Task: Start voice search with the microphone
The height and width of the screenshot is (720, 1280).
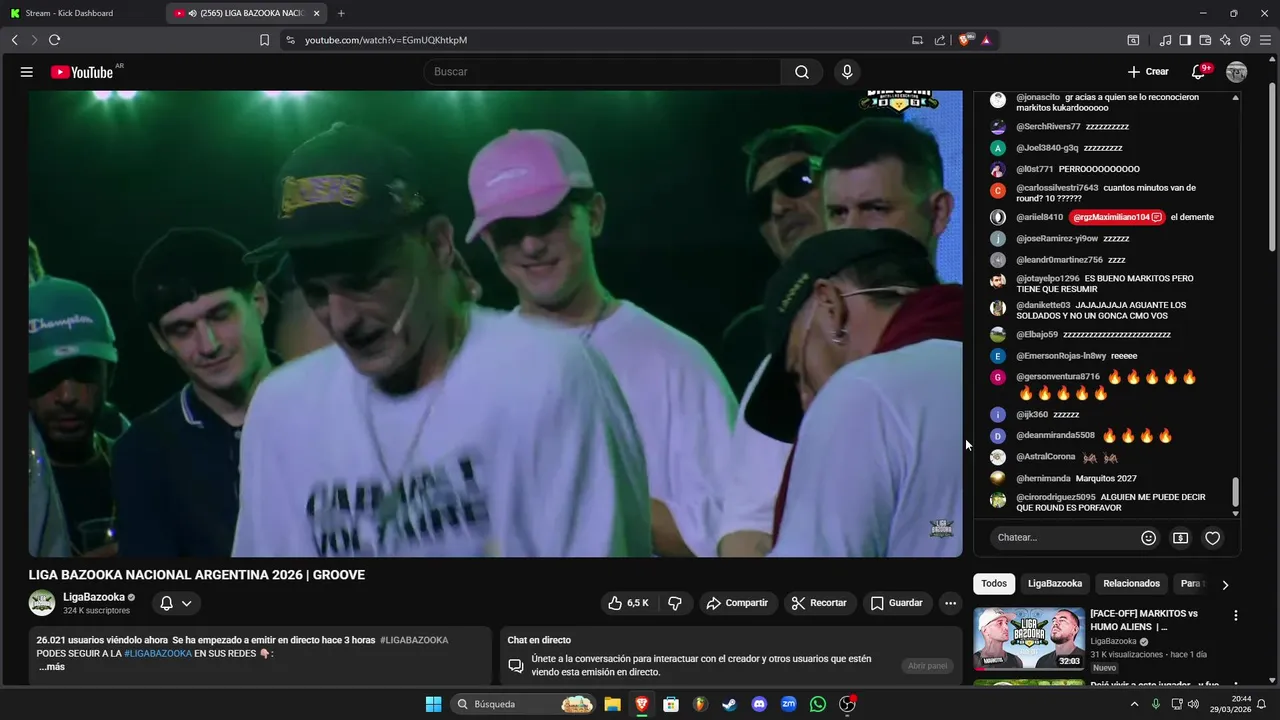Action: pos(847,72)
